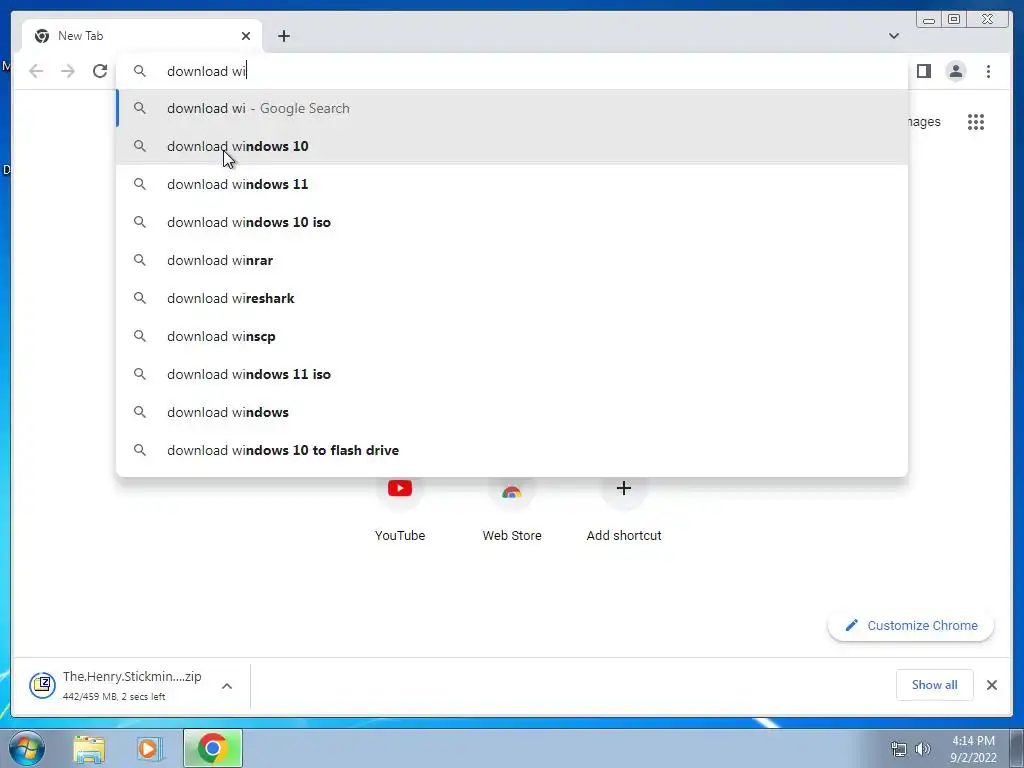The width and height of the screenshot is (1024, 768).
Task: Choose 'download windows 10 to flash drive'
Action: [512, 450]
